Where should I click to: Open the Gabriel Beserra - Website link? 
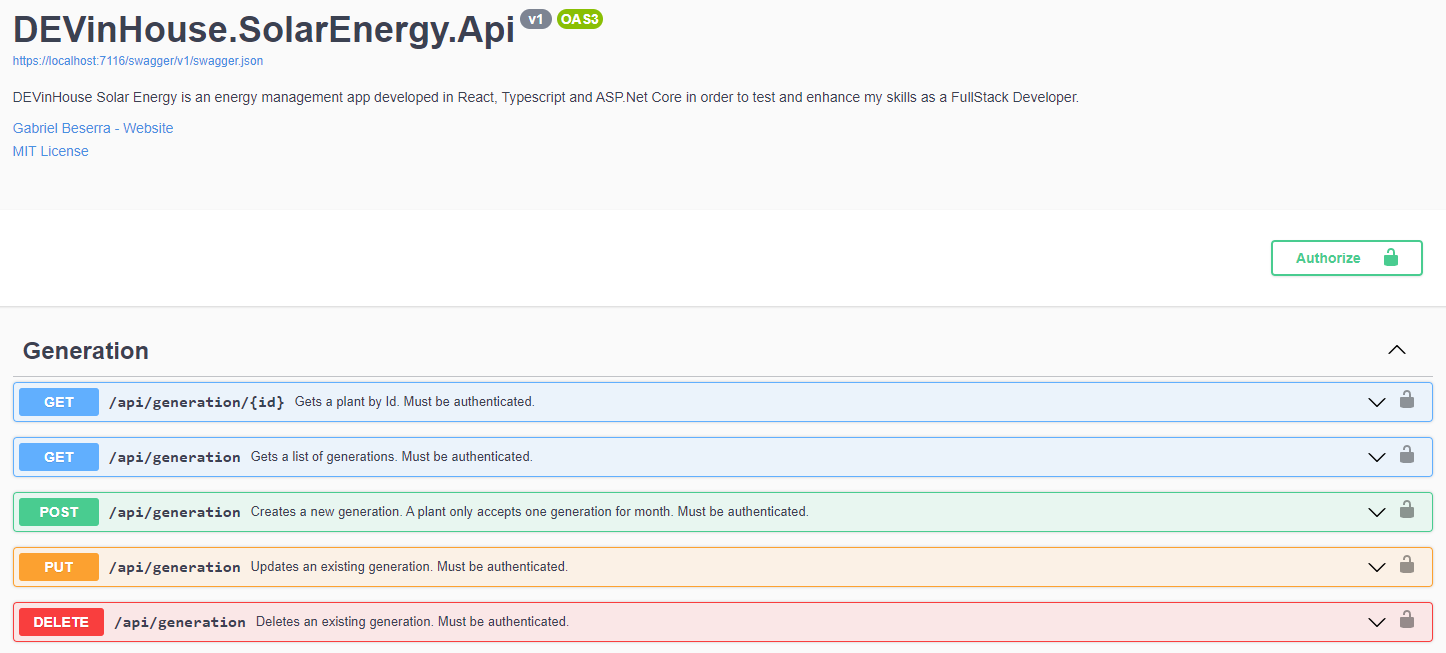click(92, 128)
